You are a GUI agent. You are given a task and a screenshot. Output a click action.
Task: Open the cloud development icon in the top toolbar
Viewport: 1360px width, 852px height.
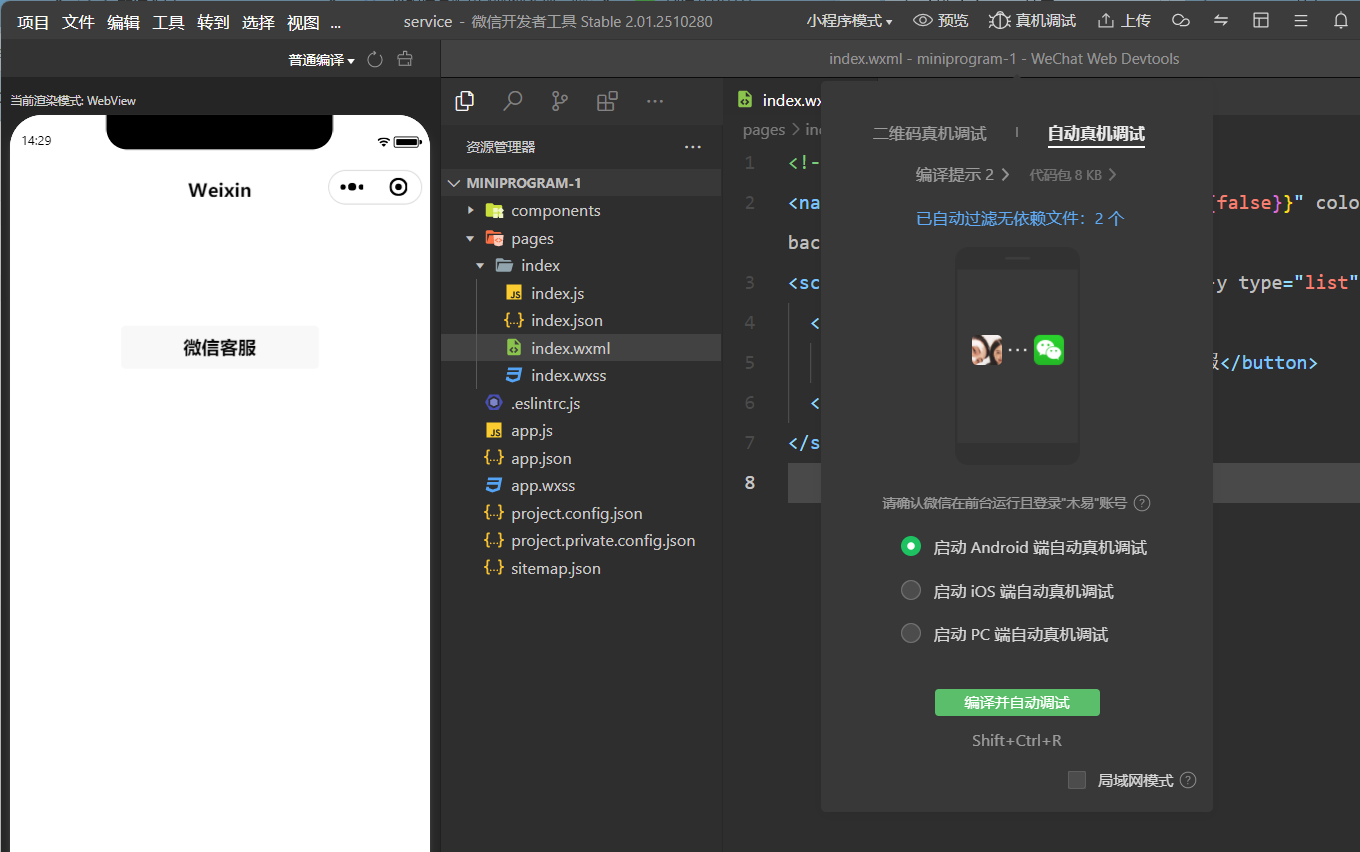pyautogui.click(x=1181, y=21)
